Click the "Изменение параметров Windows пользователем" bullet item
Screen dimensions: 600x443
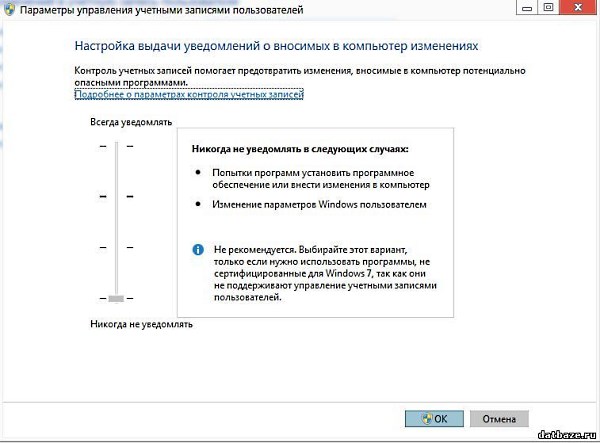tap(318, 205)
